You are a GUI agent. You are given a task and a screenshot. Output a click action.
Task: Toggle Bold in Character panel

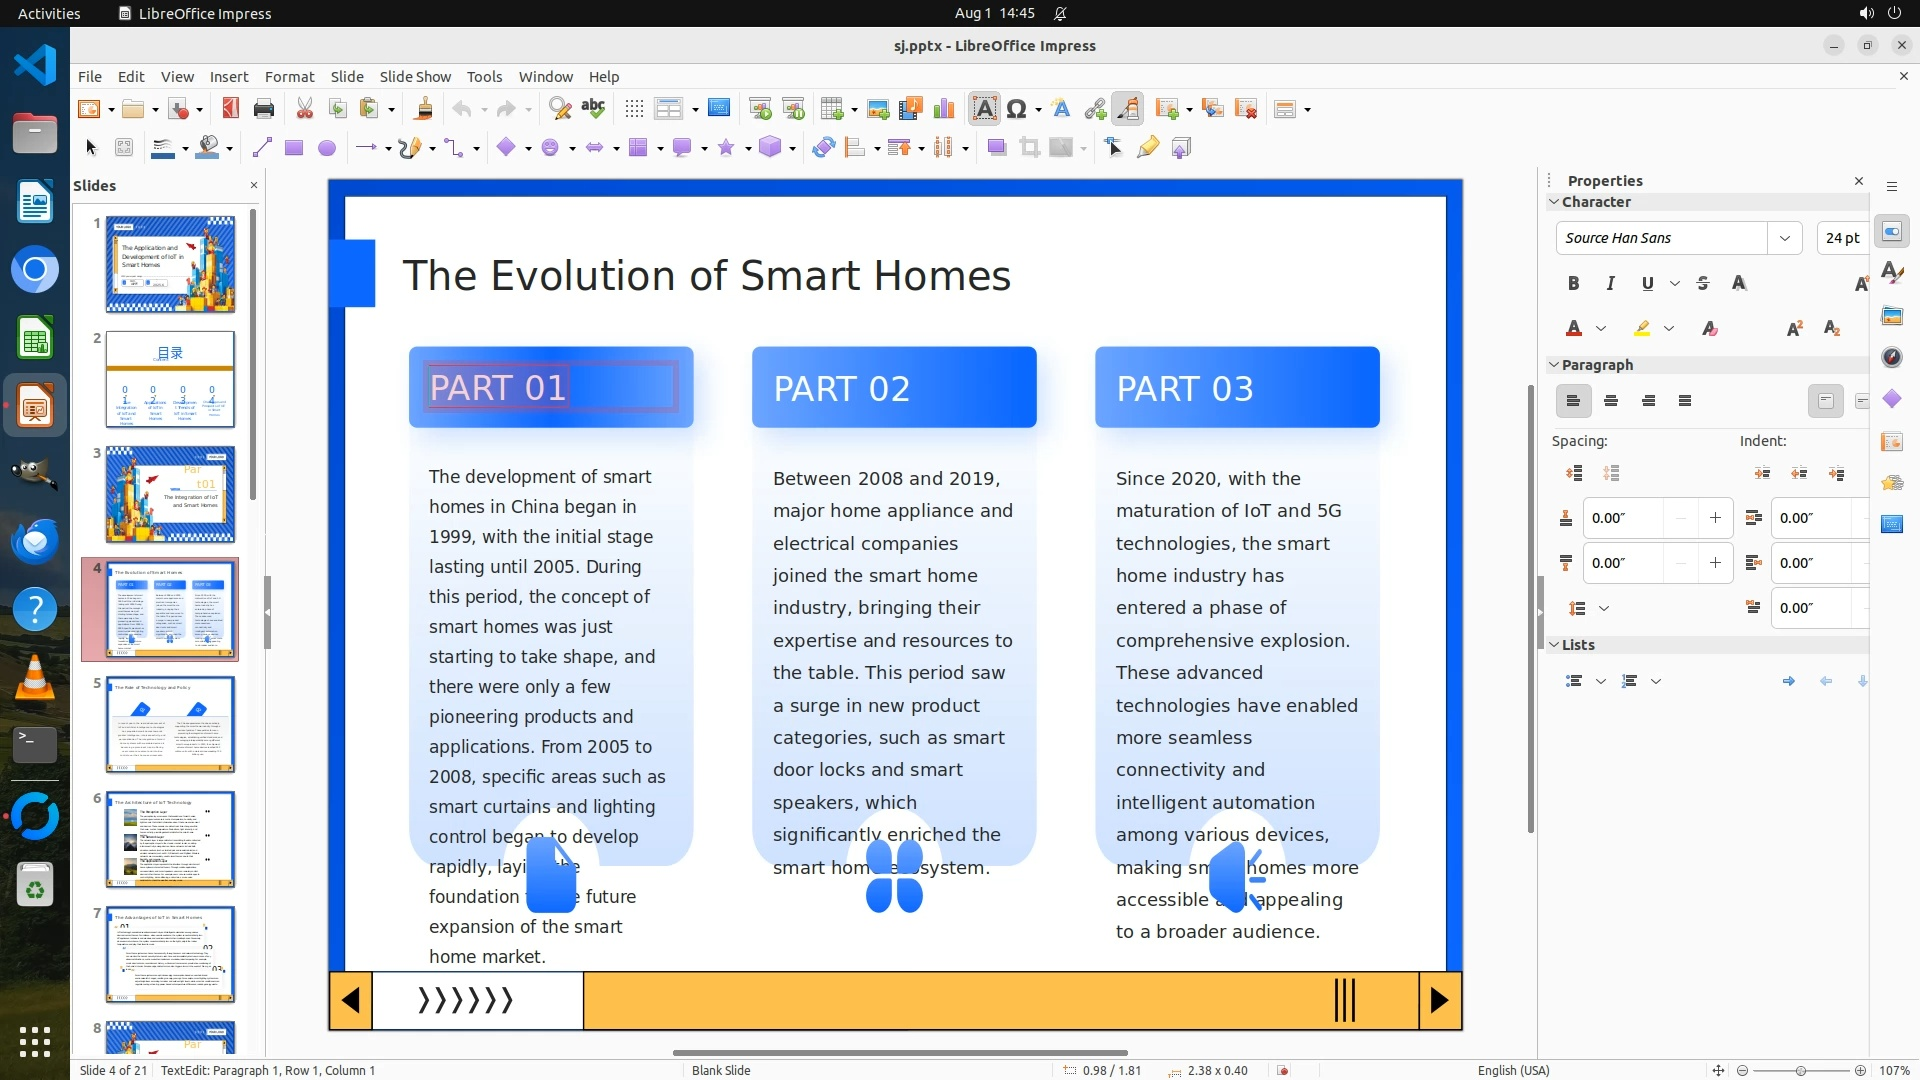click(1573, 284)
